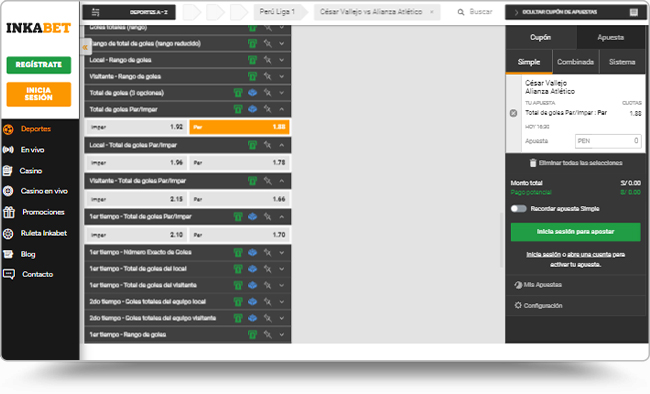Screen dimensions: 650x394
Task: Click the Deportes soccer ball sidebar icon
Action: [8, 129]
